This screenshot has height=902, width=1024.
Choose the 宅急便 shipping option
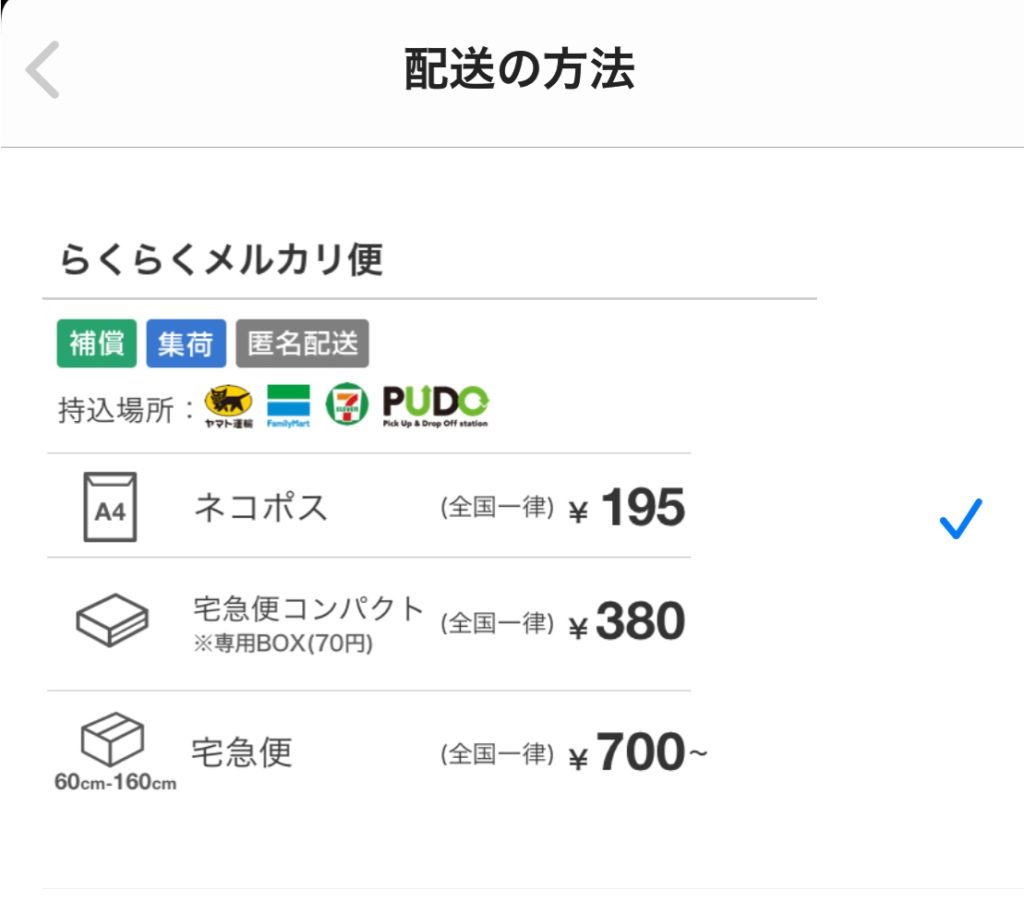[242, 752]
